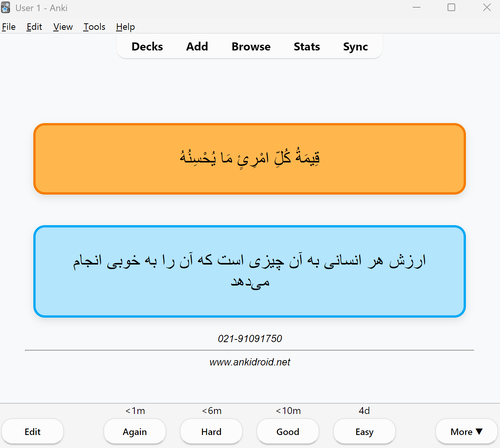Image resolution: width=500 pixels, height=448 pixels.
Task: Rate the card as Easy
Action: point(364,432)
